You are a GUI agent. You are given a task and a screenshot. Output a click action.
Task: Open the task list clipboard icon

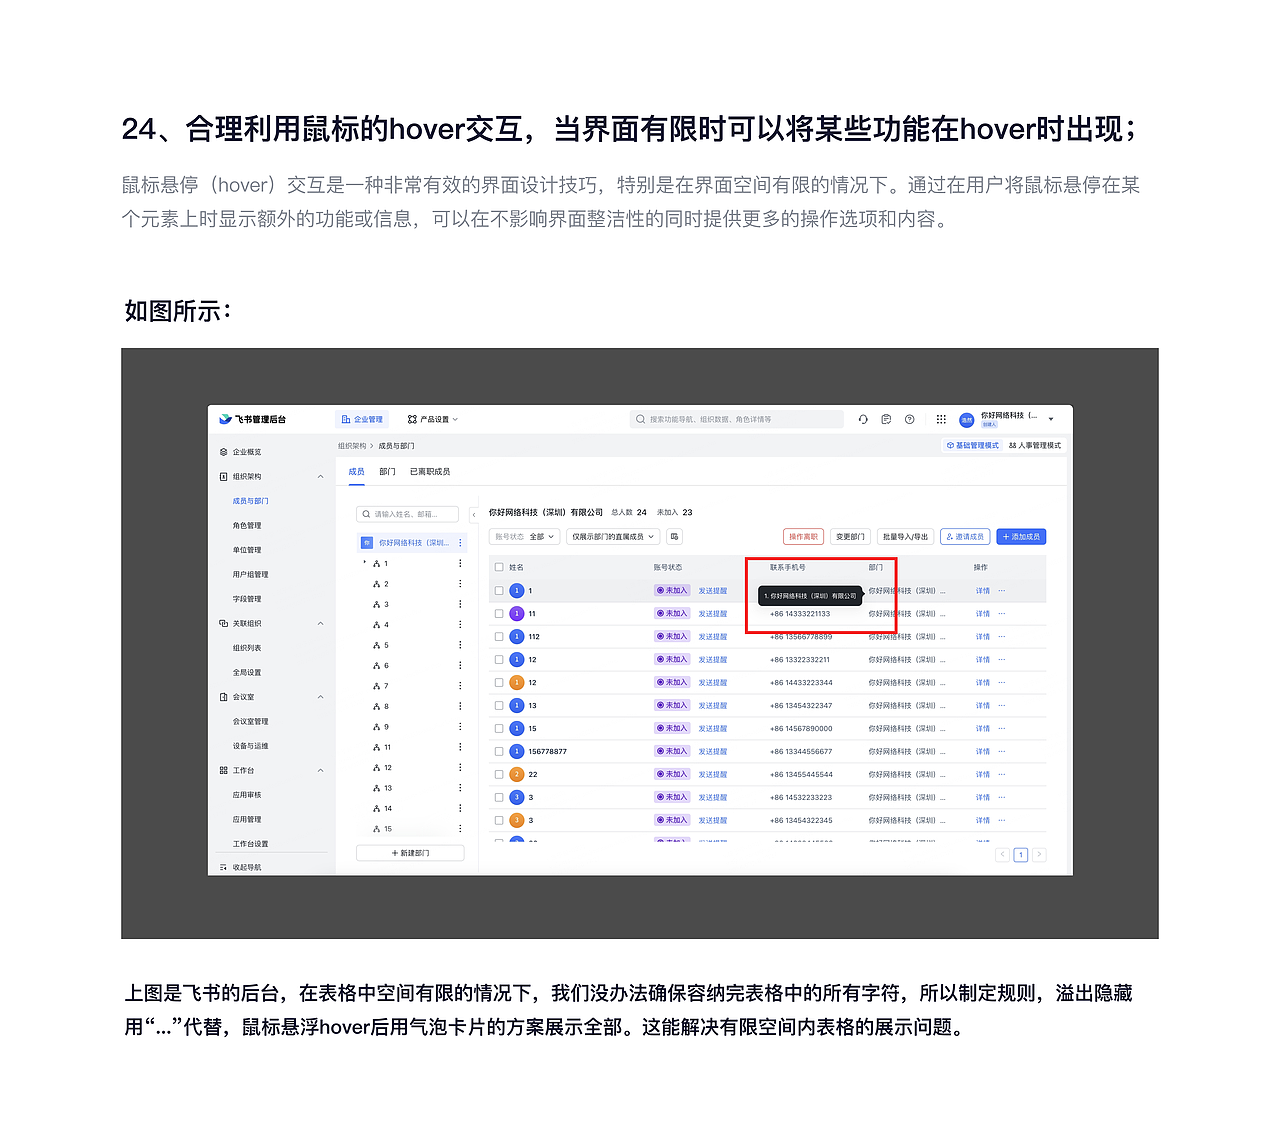(886, 419)
